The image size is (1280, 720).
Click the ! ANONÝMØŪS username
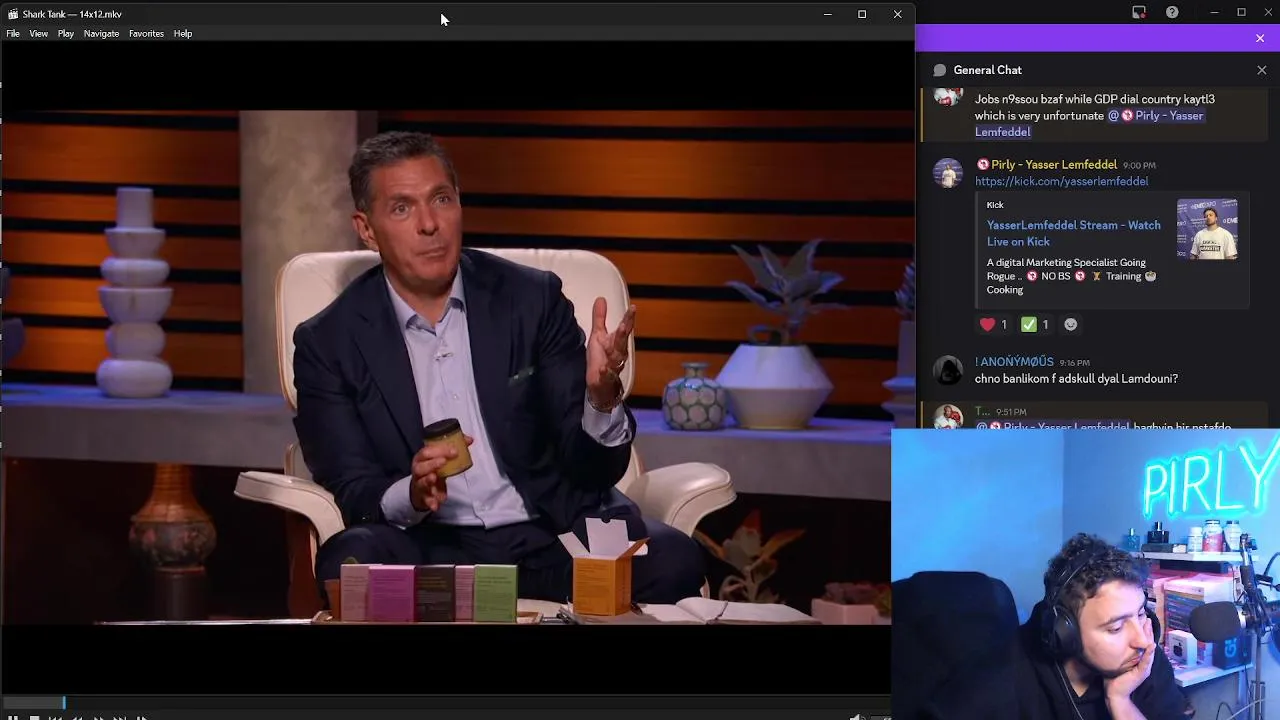point(1014,362)
